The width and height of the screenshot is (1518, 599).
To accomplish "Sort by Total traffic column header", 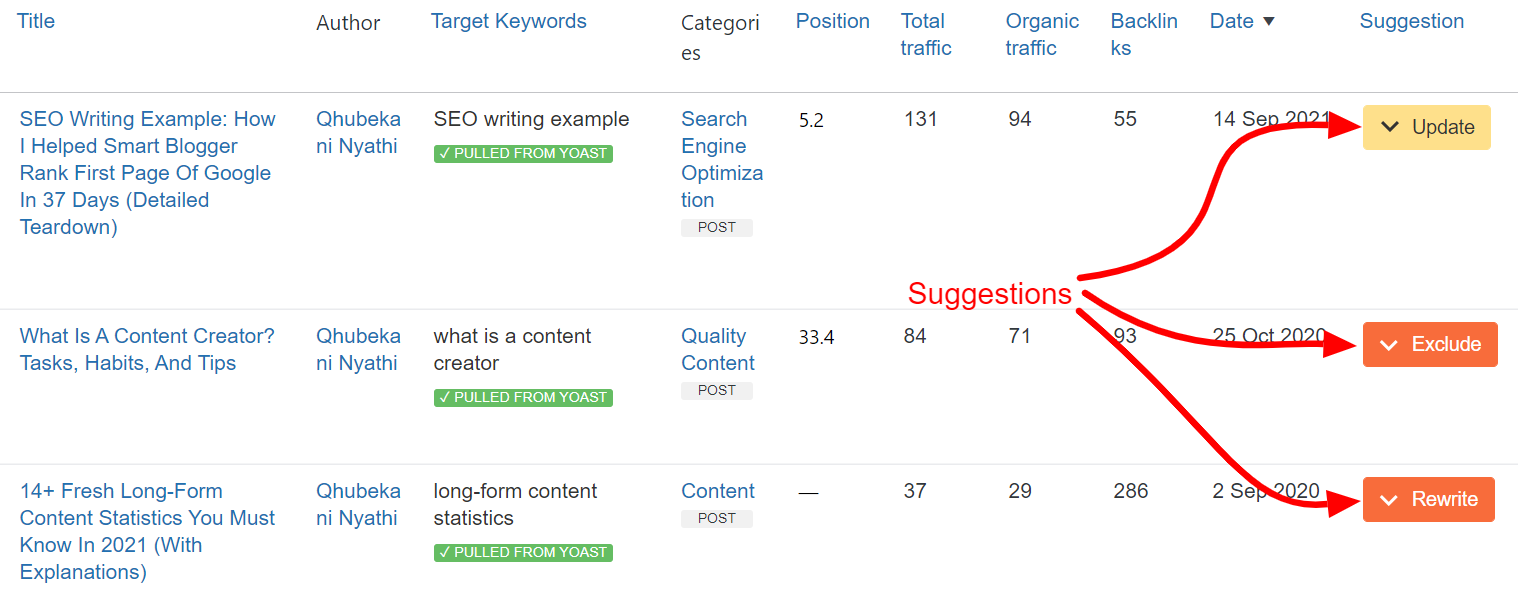I will point(926,35).
